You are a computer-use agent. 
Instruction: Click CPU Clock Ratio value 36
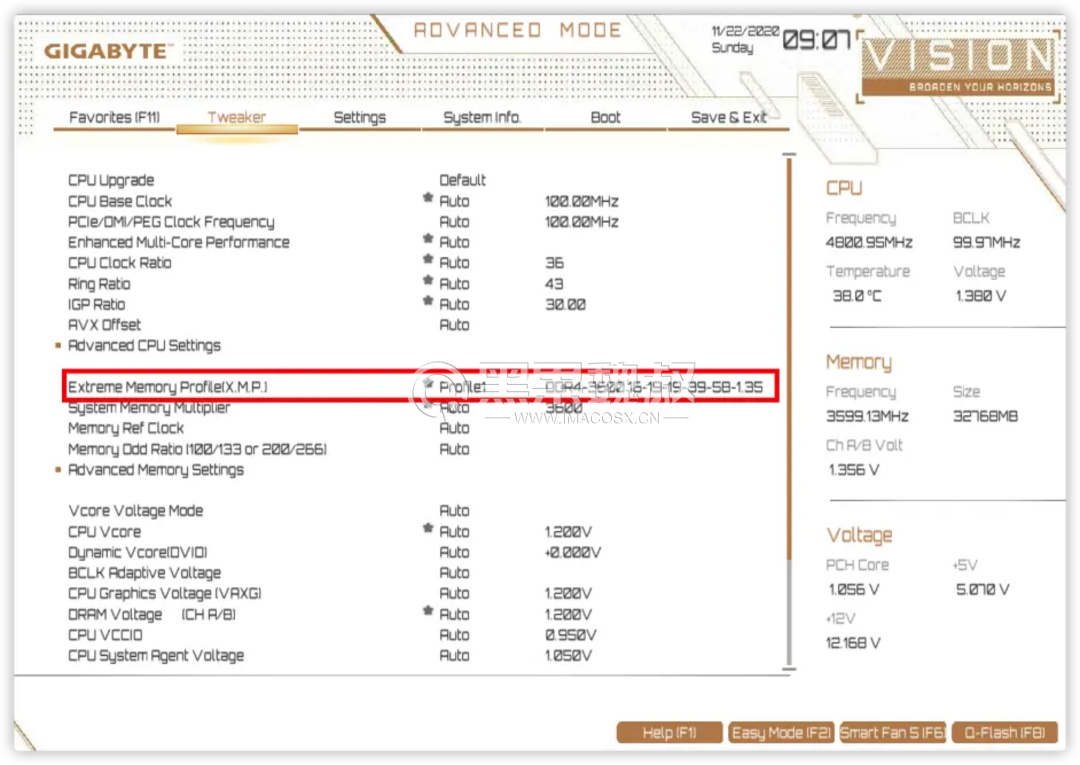554,263
